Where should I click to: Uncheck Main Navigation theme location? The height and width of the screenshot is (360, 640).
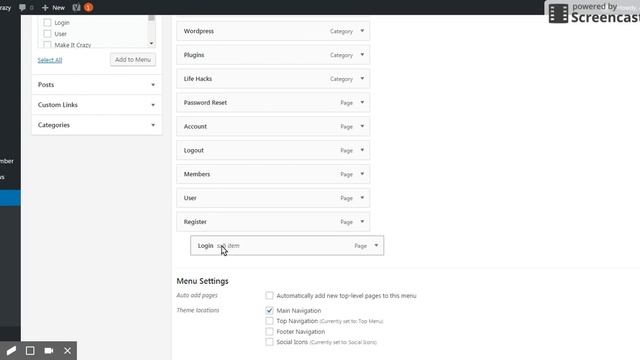click(x=269, y=310)
